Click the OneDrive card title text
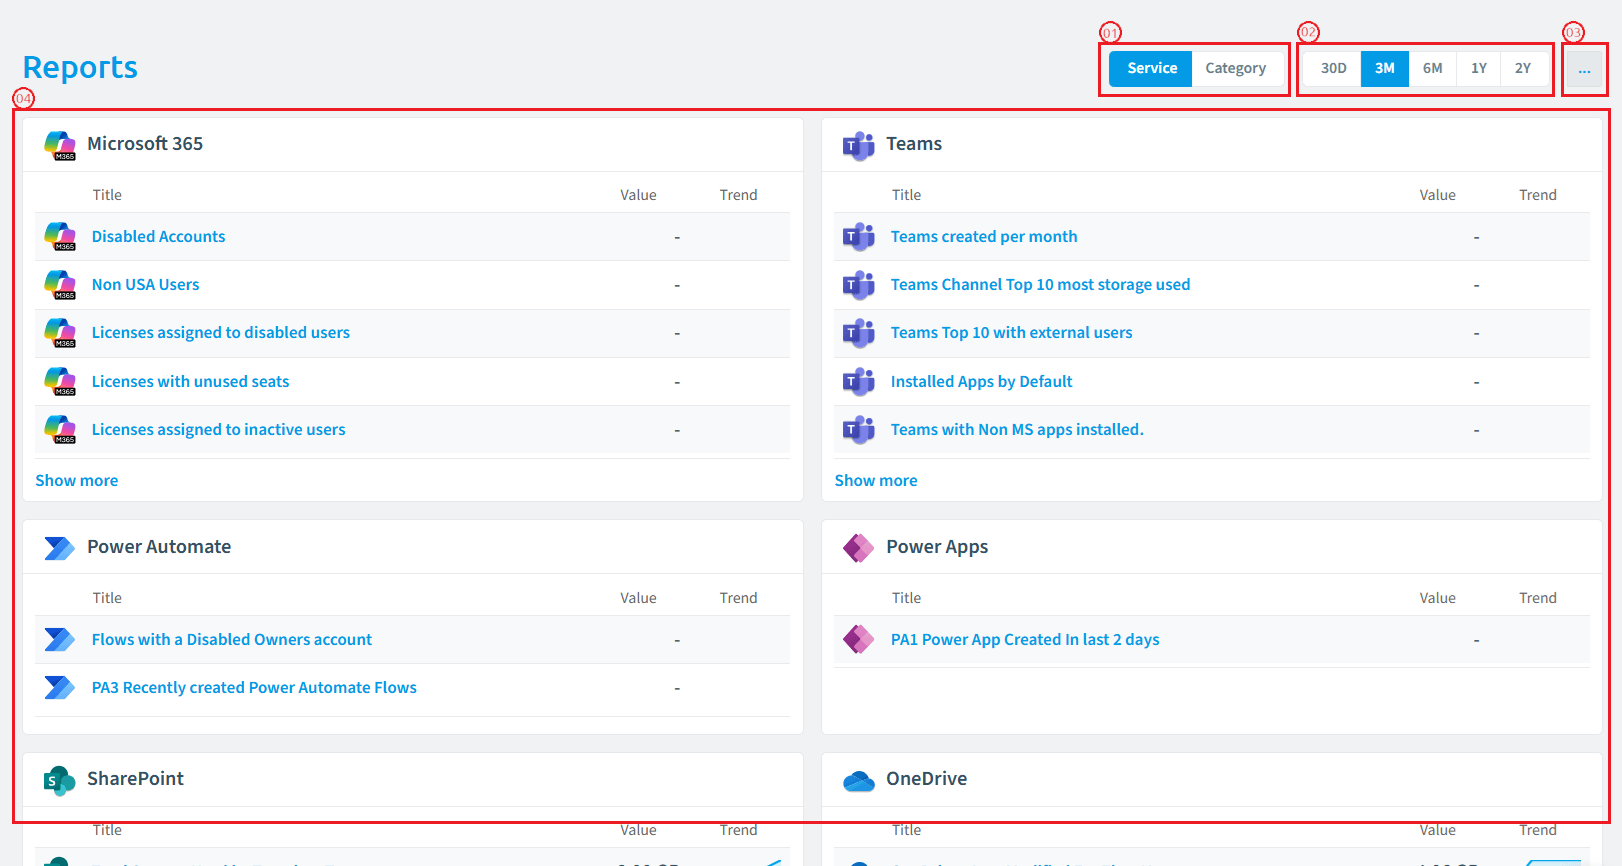This screenshot has height=866, width=1622. point(926,779)
